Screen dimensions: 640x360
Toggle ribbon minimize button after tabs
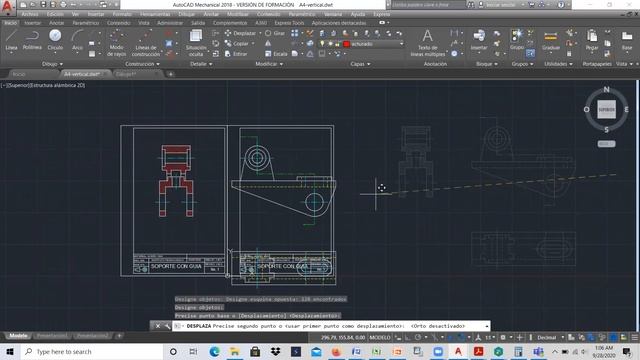coord(382,23)
